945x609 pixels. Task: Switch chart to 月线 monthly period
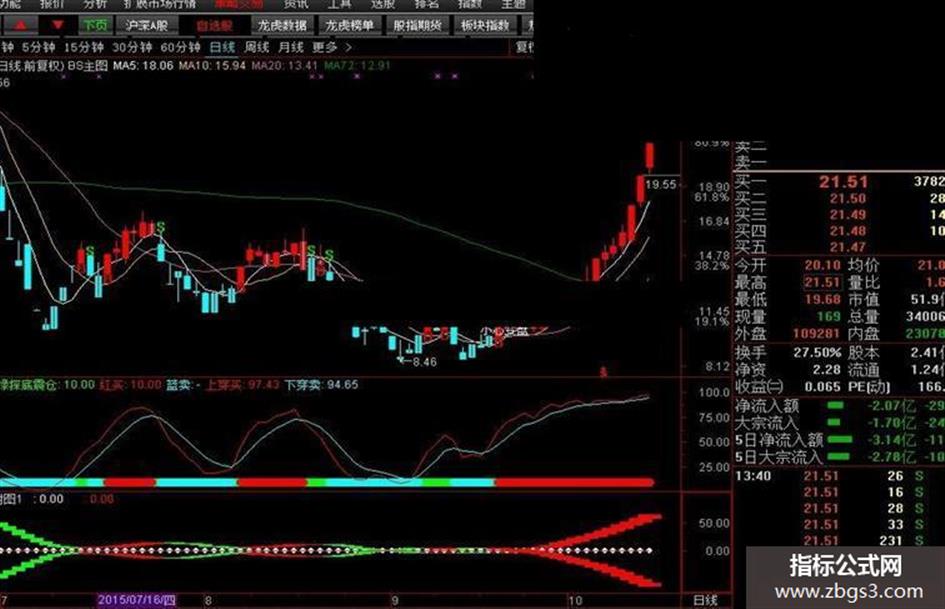pyautogui.click(x=291, y=47)
